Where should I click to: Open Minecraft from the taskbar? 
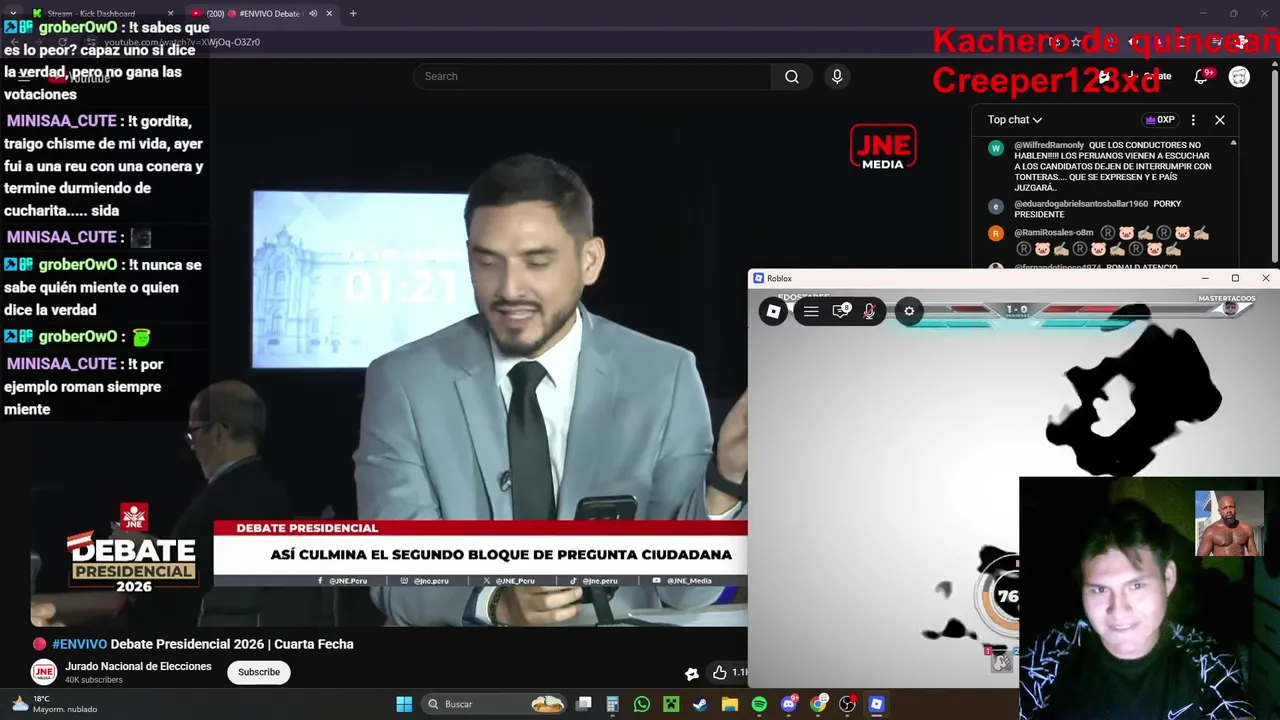tap(671, 704)
